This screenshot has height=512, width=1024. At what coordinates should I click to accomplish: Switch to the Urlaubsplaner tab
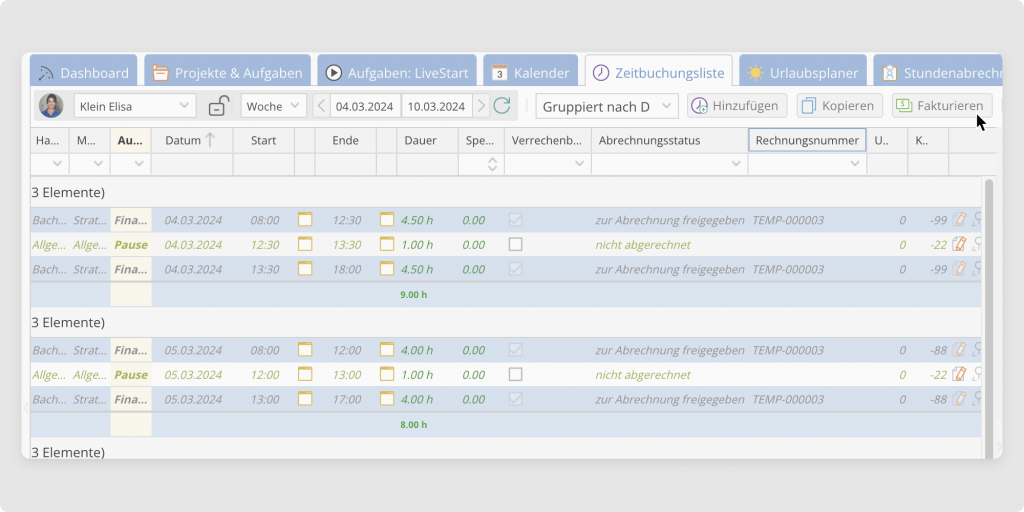802,73
